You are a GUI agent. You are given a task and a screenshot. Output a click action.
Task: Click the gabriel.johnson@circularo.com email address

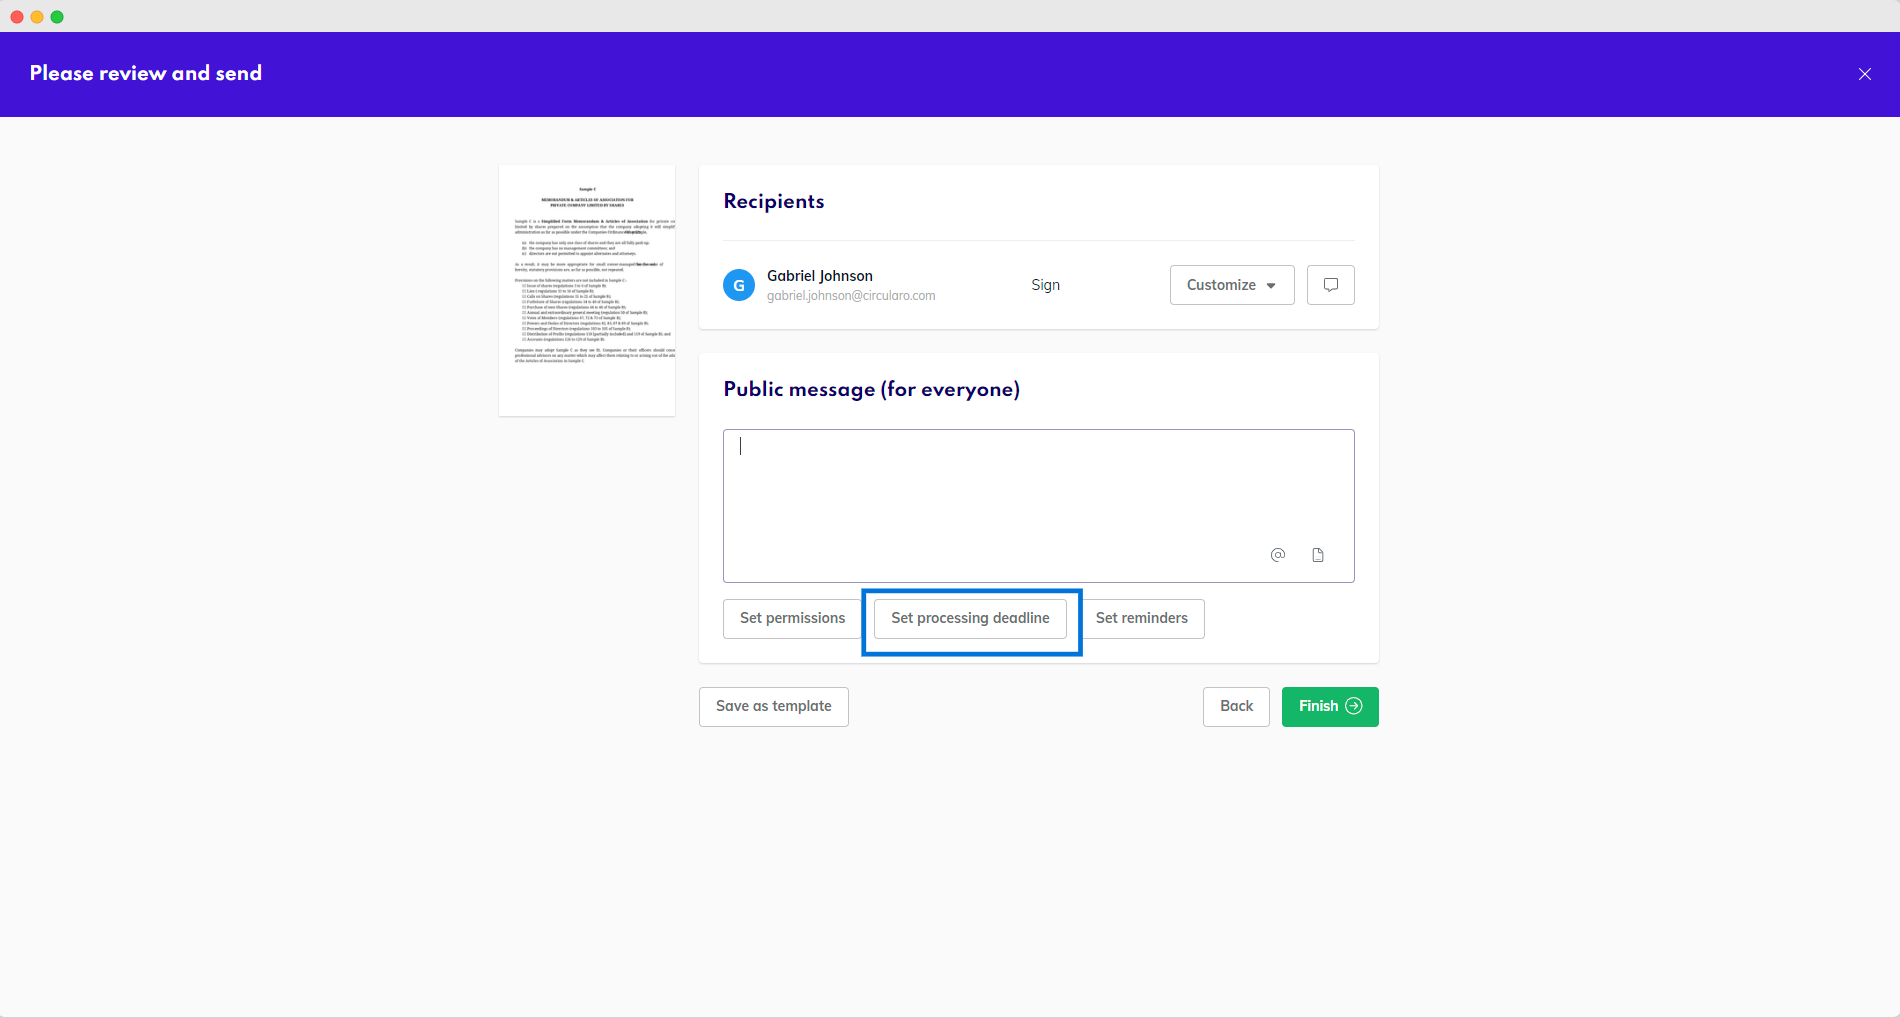[x=850, y=296]
